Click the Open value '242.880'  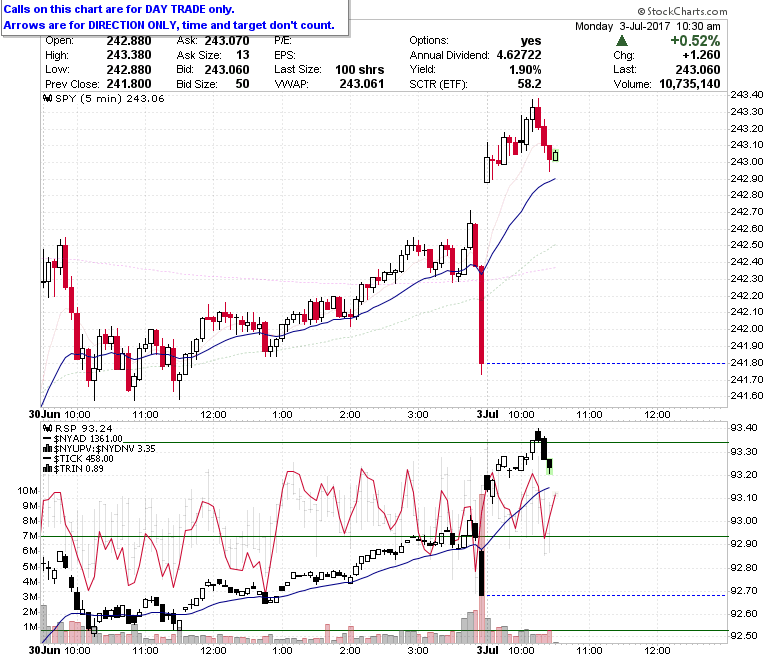pyautogui.click(x=129, y=41)
